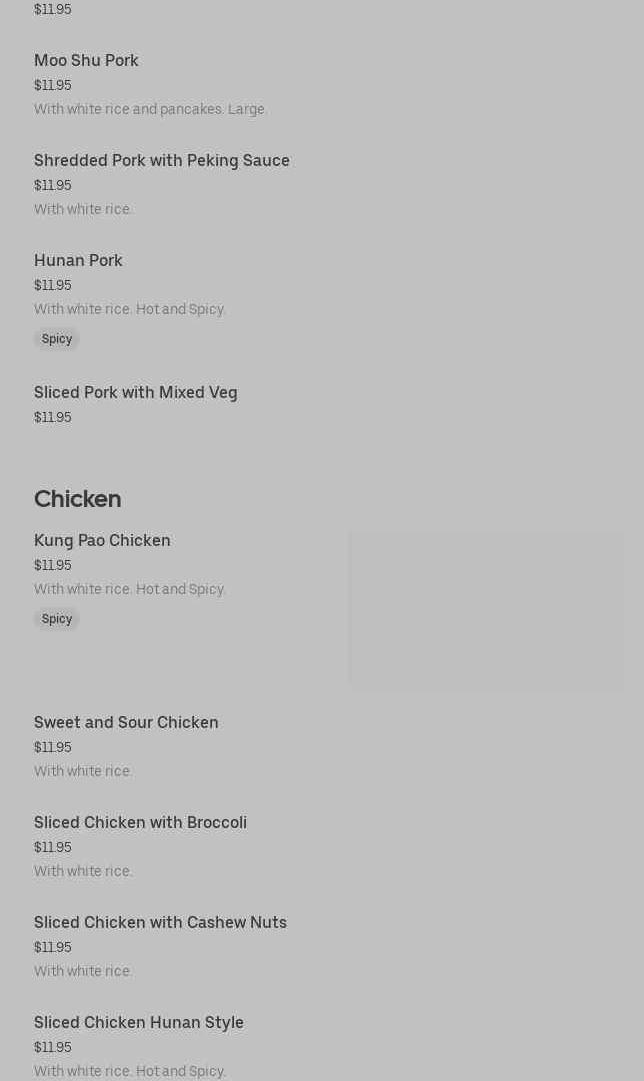The width and height of the screenshot is (644, 1081).
Task: Open the Kung Pao Chicken photo thumbnail
Action: pos(486,609)
